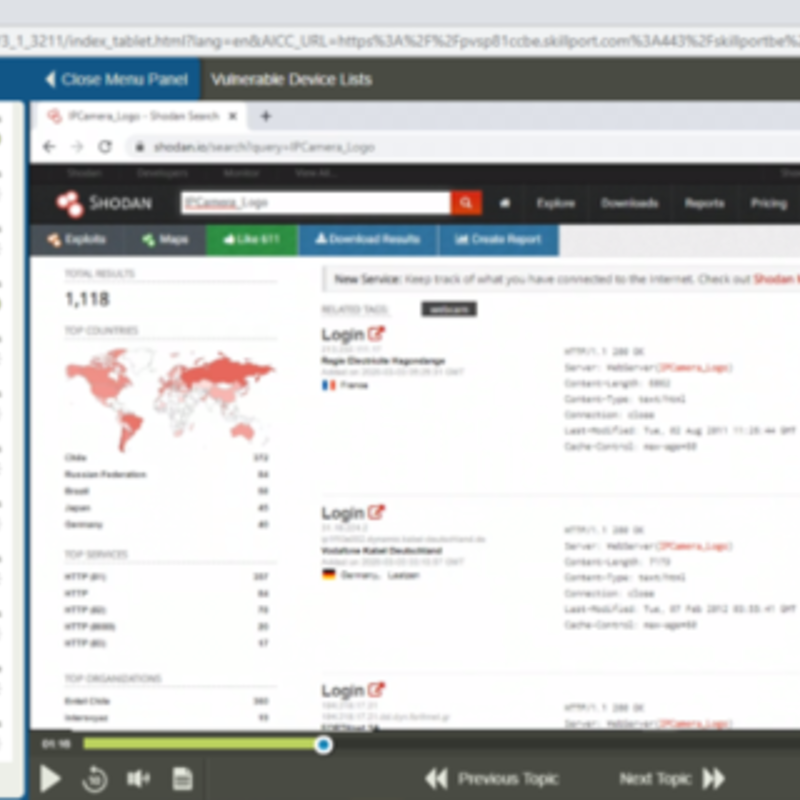Skip to Next Topic
Screen dimensions: 800x800
coord(672,778)
